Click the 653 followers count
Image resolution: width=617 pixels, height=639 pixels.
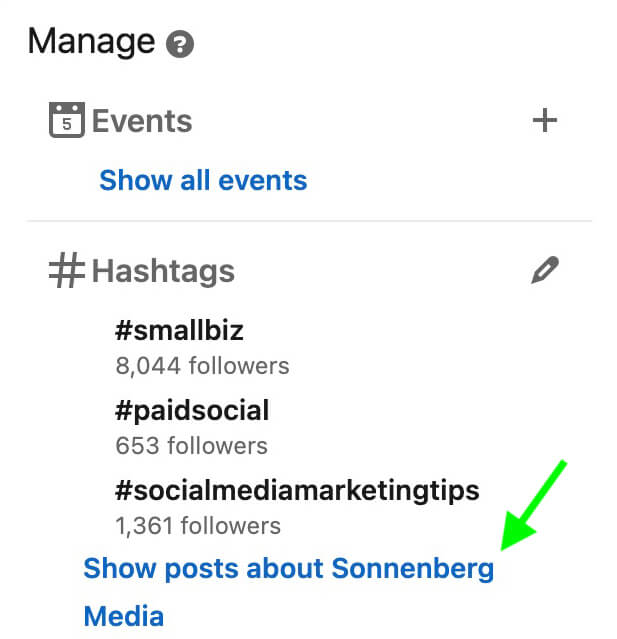click(191, 446)
